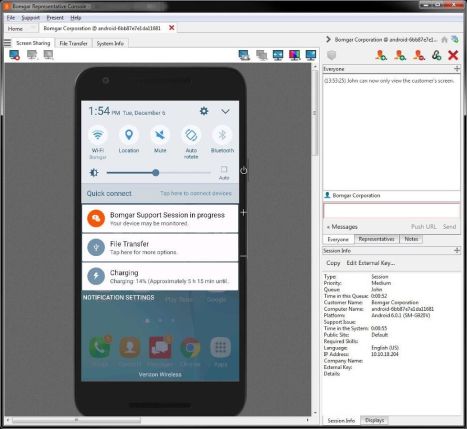Viewport: 467px width, 429px height.
Task: Toggle Bluetooth on the phone
Action: (x=222, y=135)
